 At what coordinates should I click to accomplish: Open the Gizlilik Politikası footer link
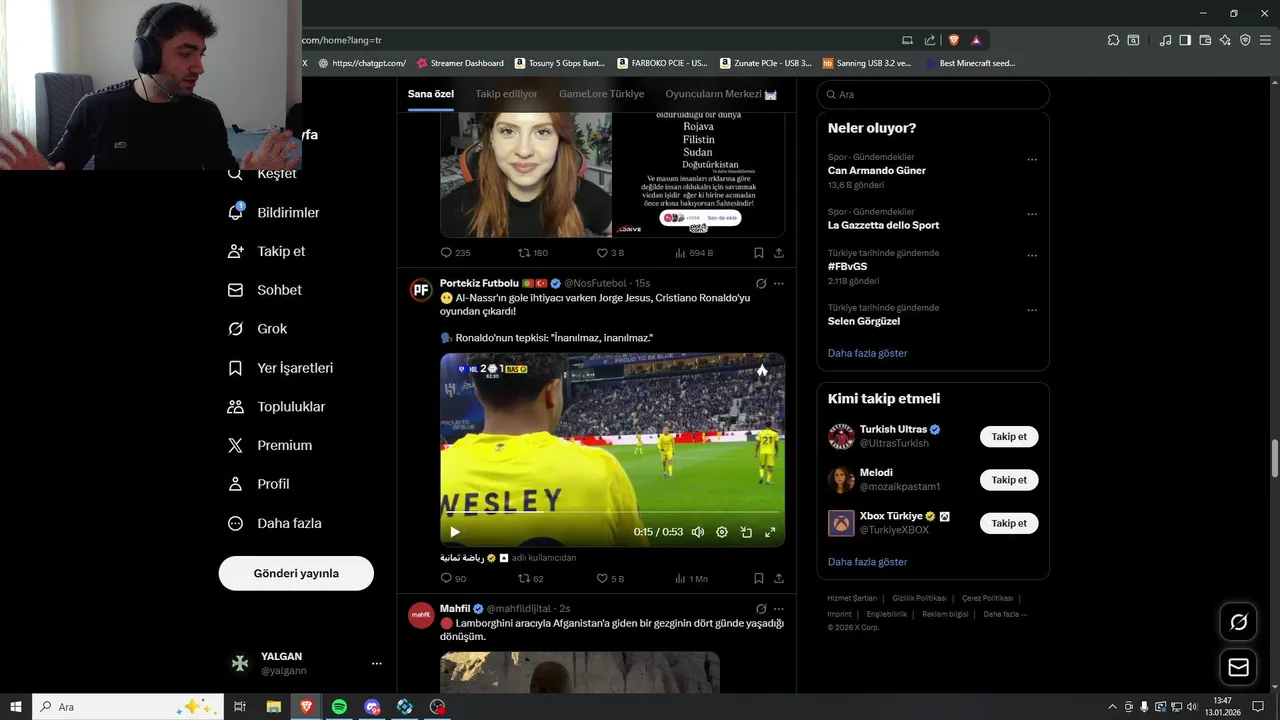919,598
